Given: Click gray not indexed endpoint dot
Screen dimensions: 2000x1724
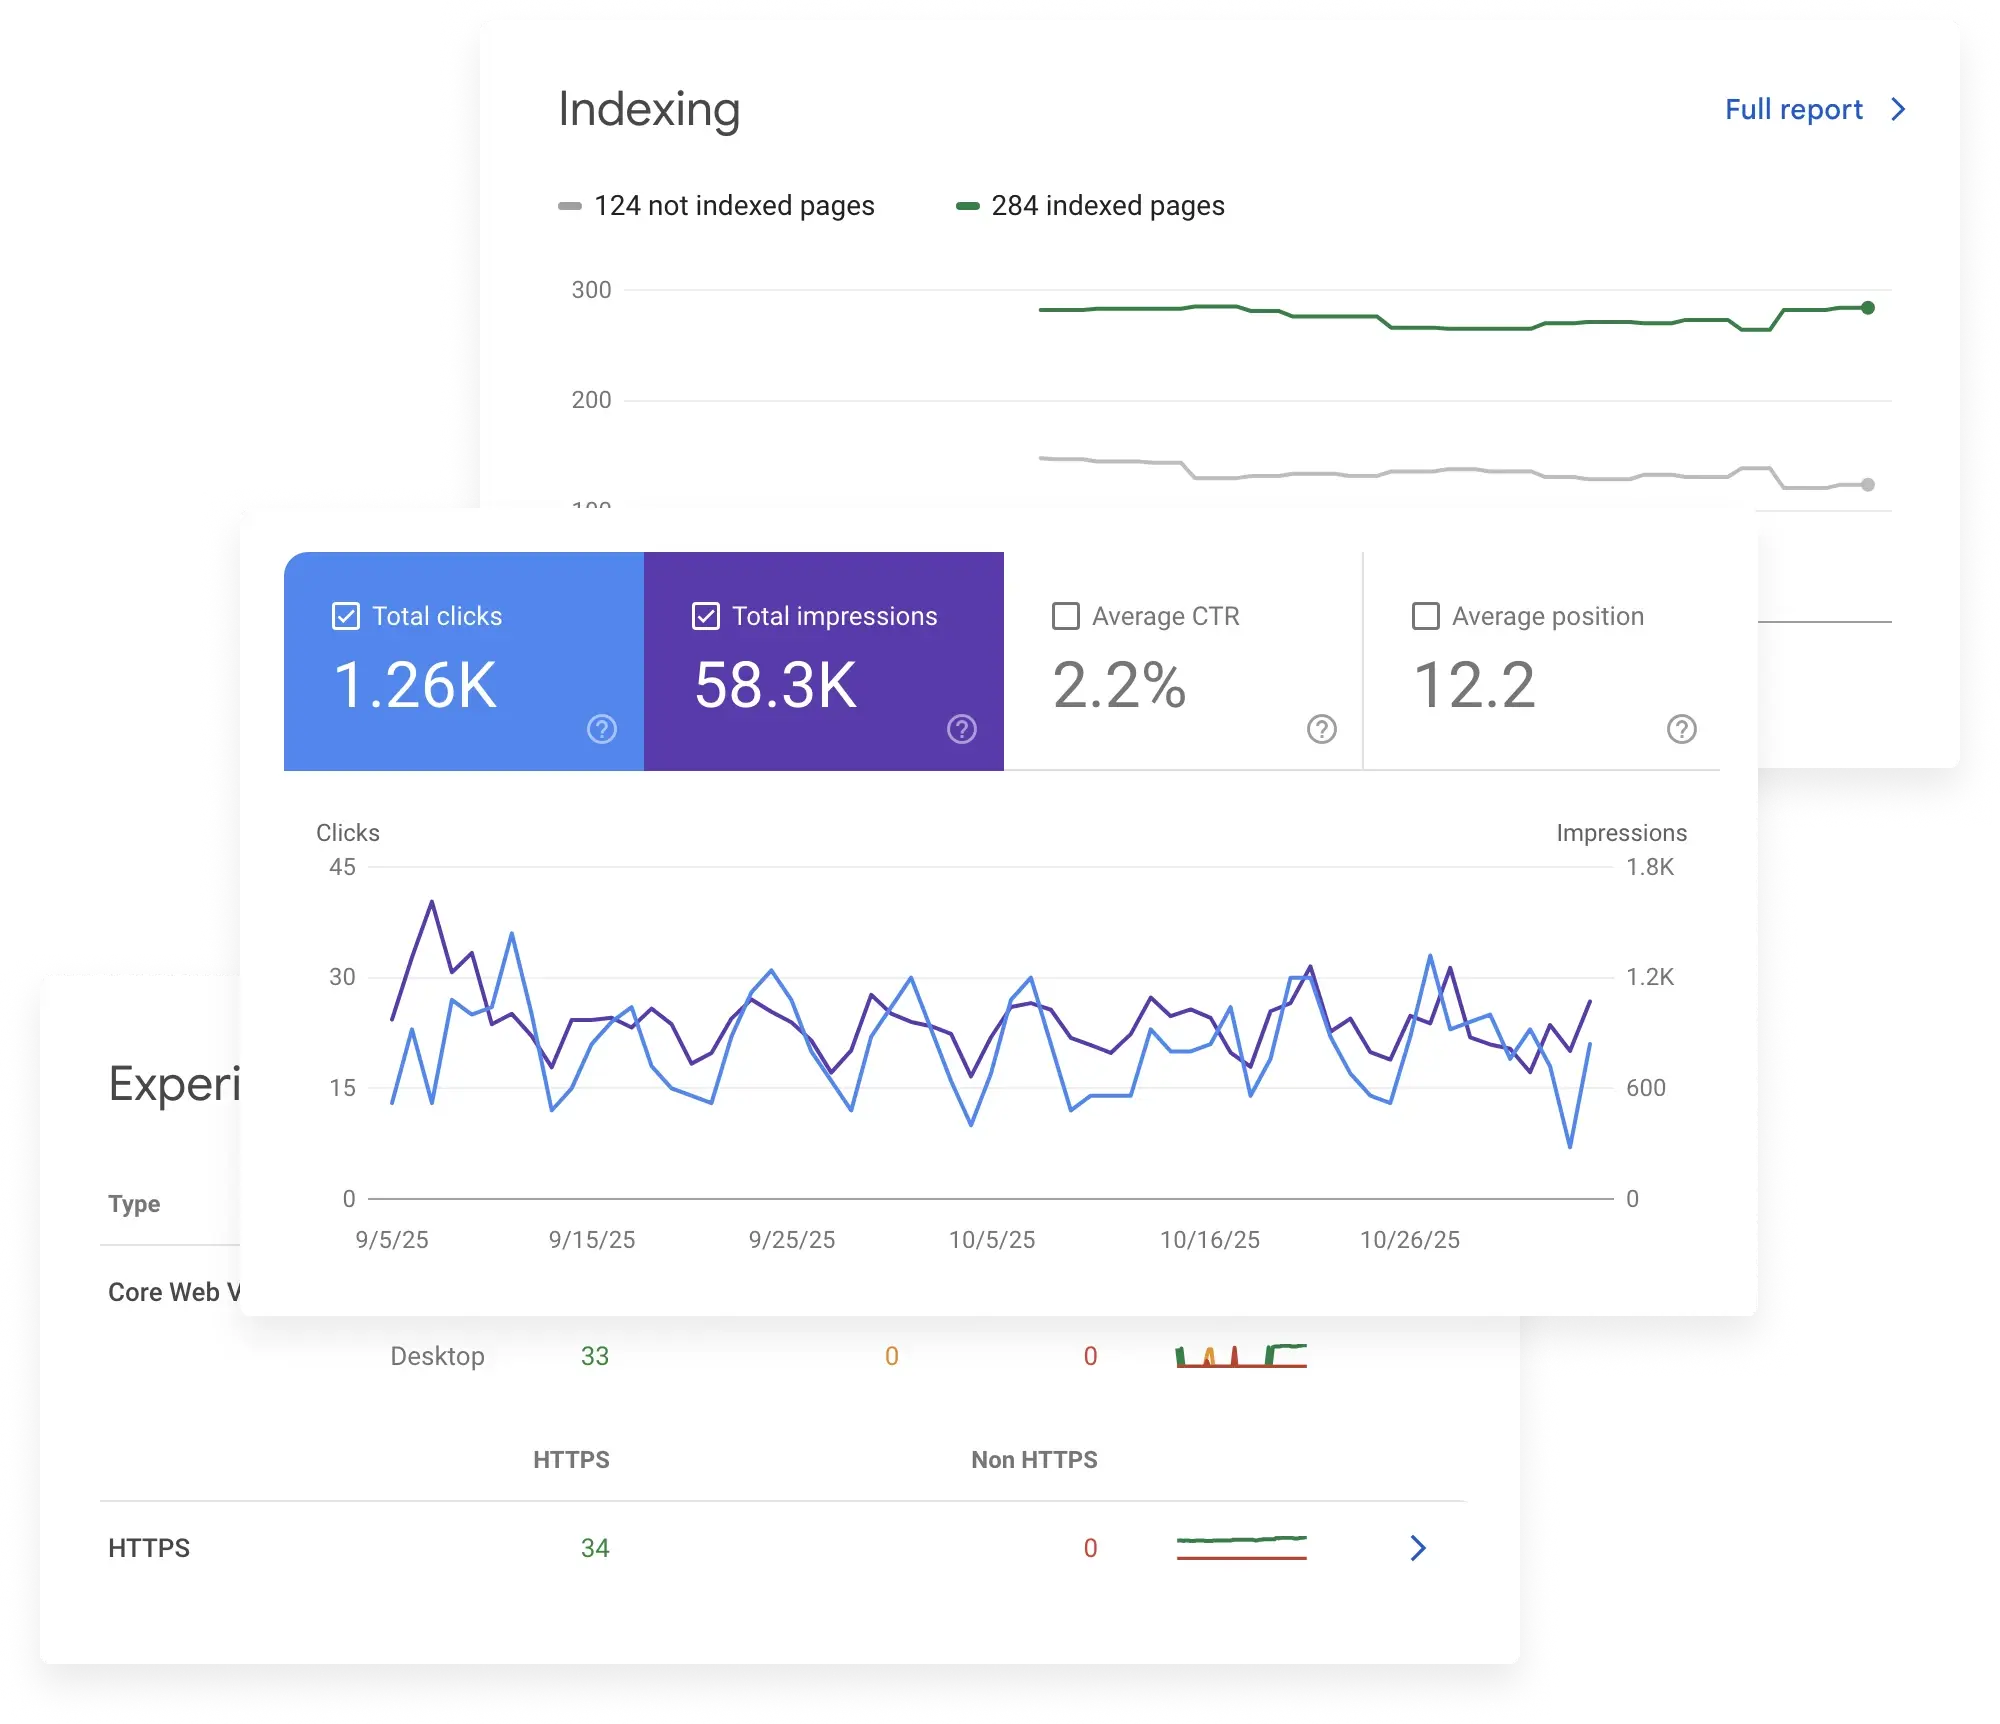Looking at the screenshot, I should [1867, 485].
